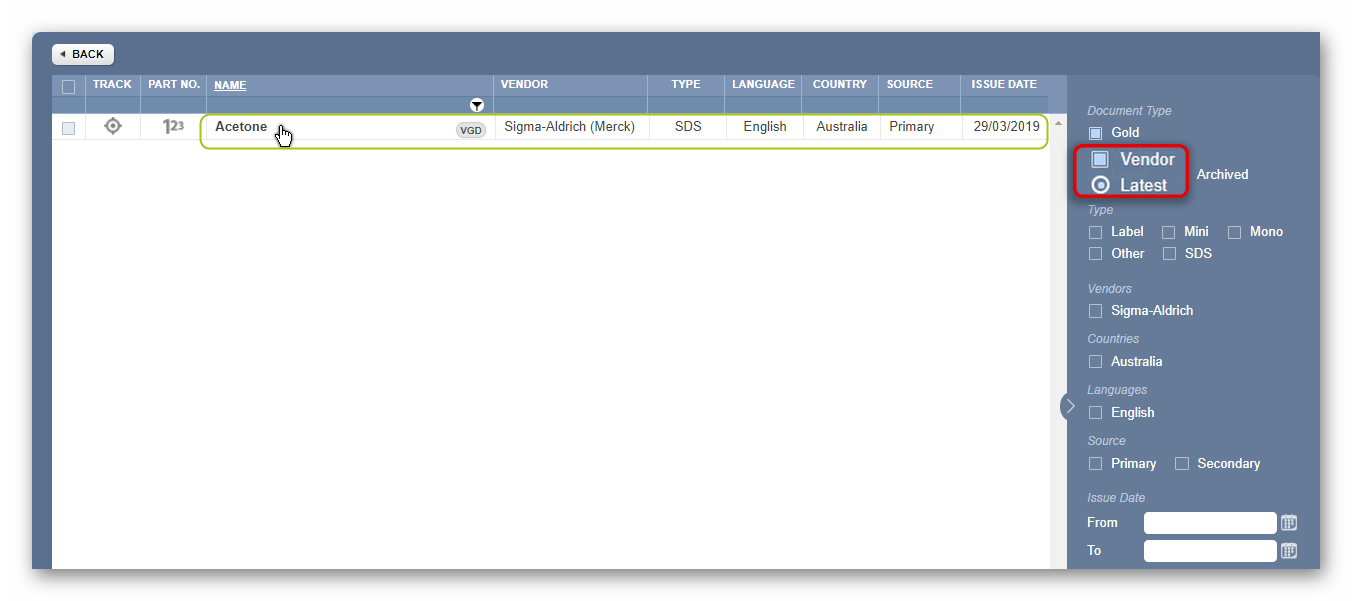Enable the SDS type filter
1352x601 pixels.
coord(1170,253)
